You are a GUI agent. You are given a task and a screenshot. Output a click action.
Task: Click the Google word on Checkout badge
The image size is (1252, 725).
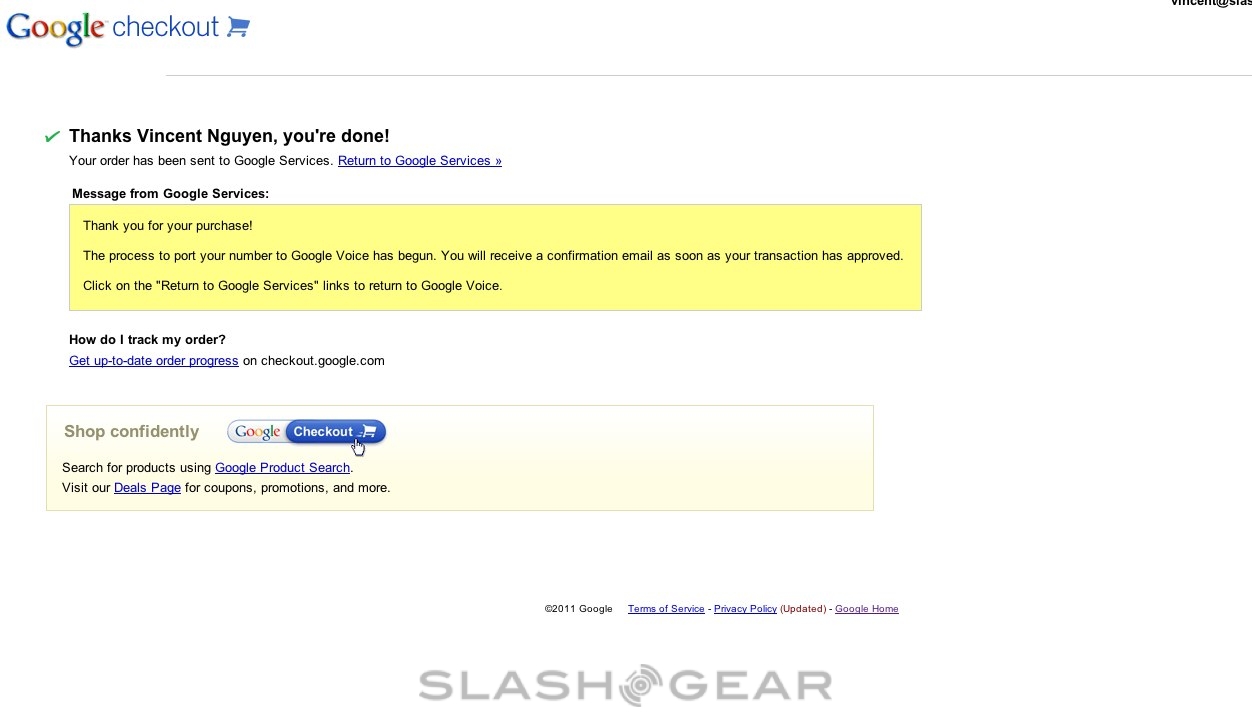[x=258, y=432]
